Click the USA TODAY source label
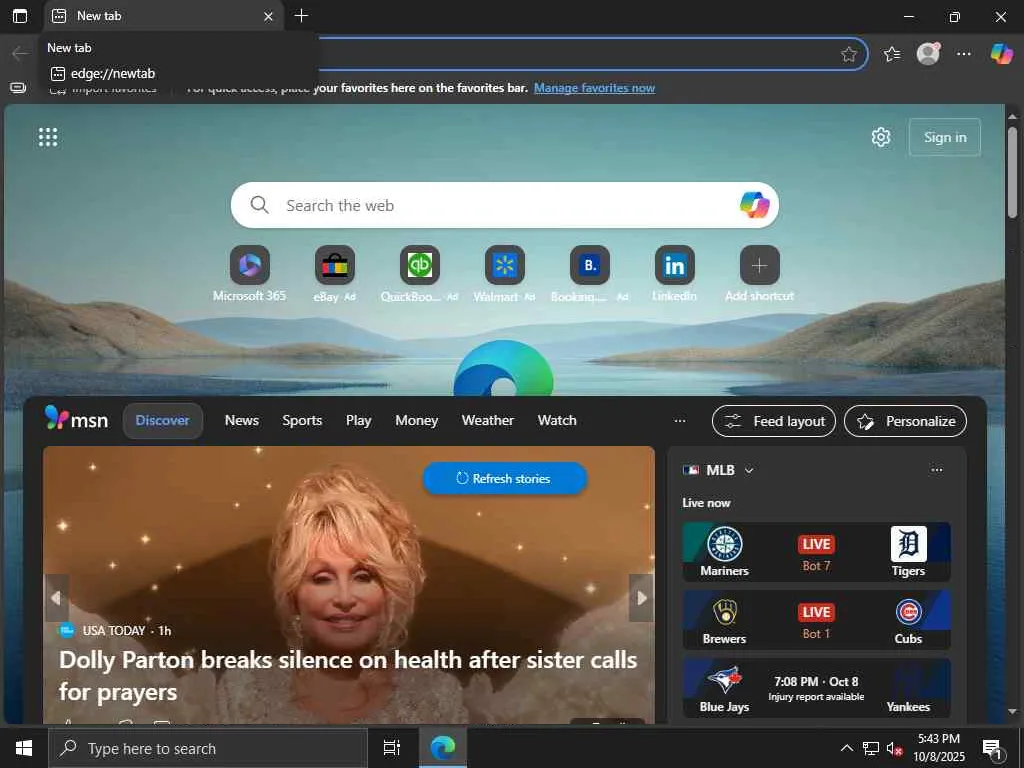This screenshot has width=1024, height=768. coord(114,630)
